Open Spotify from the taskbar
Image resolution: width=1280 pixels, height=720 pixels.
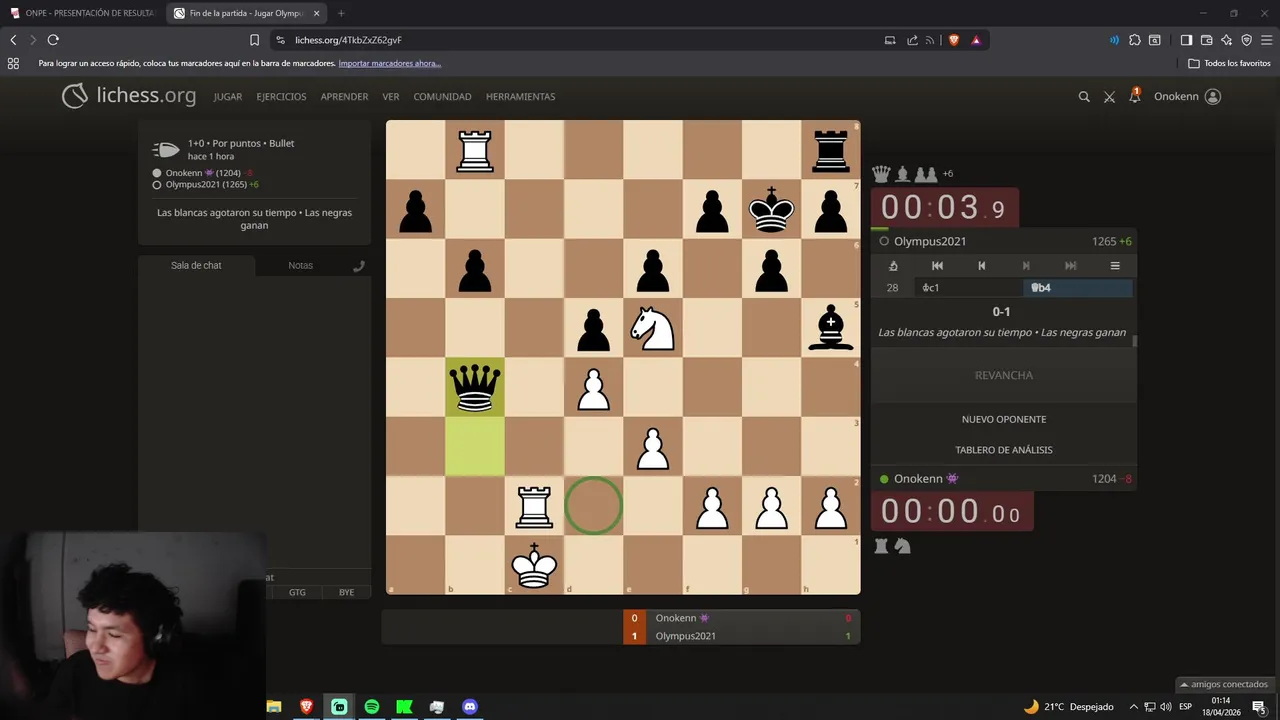pos(372,707)
